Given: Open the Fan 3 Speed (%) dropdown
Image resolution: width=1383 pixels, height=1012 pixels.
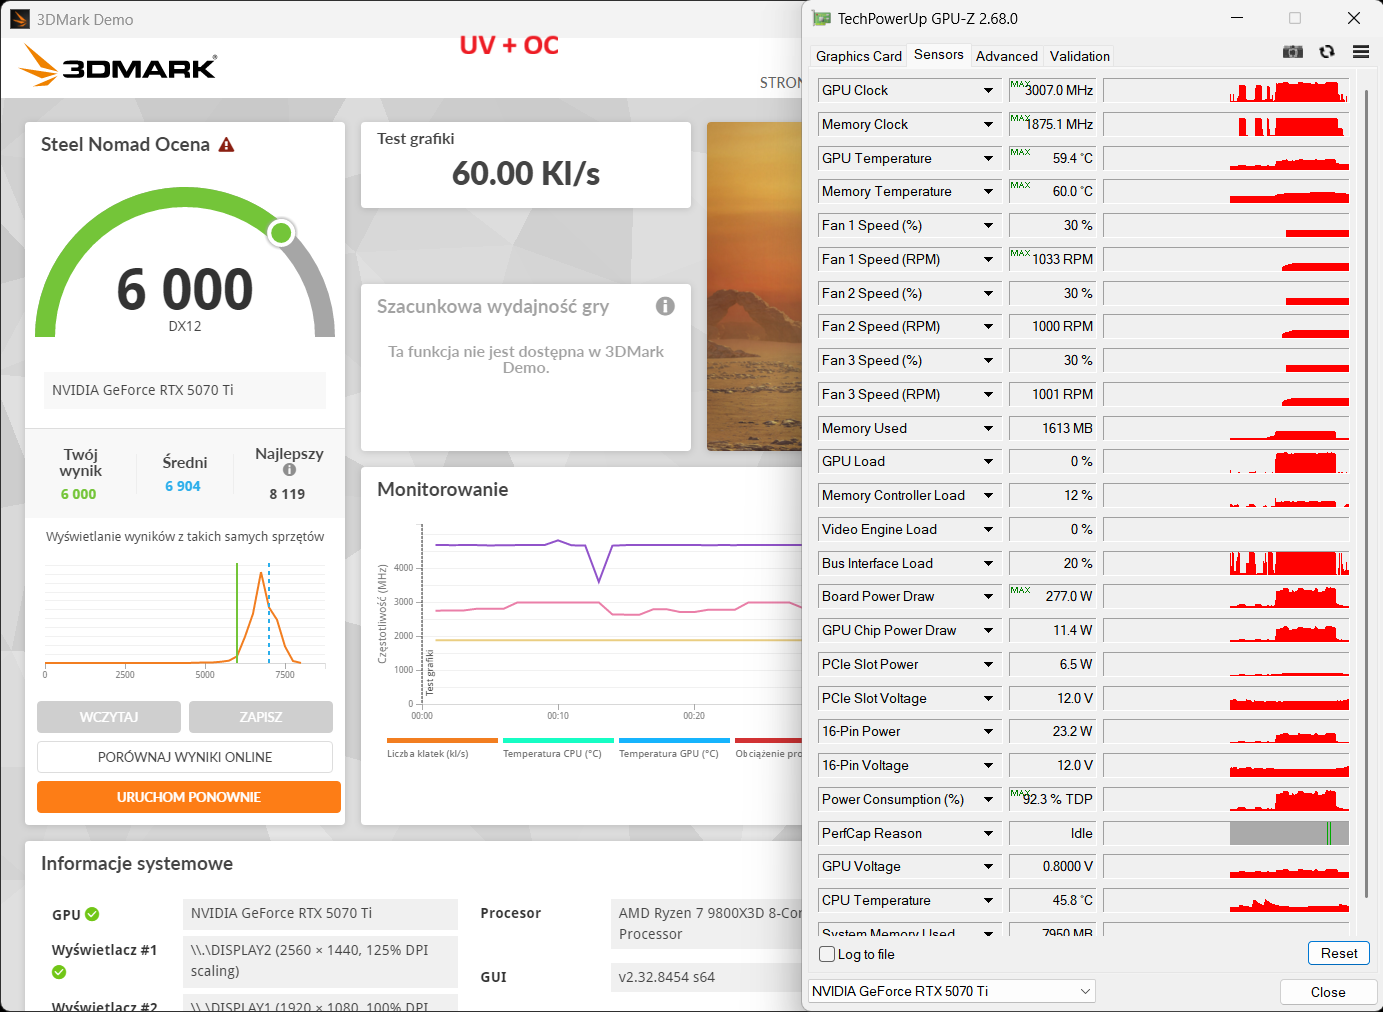Looking at the screenshot, I should 988,360.
